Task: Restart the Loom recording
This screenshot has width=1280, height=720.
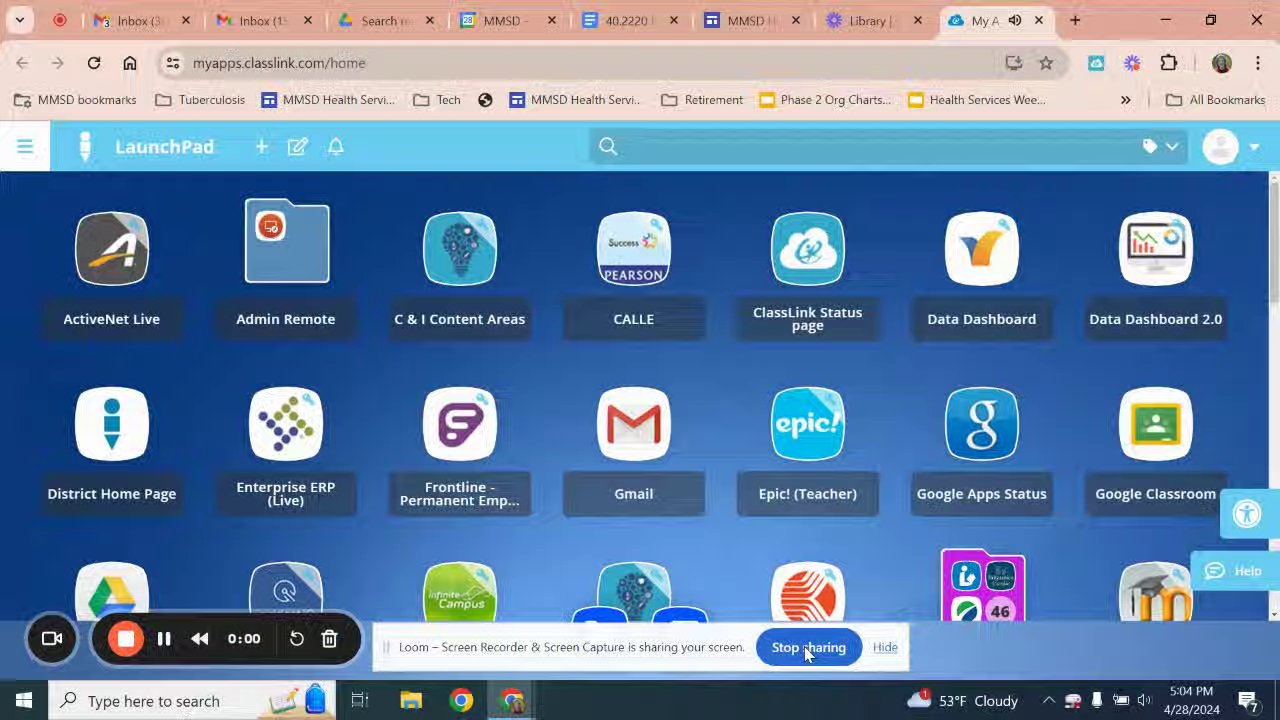Action: [x=297, y=639]
